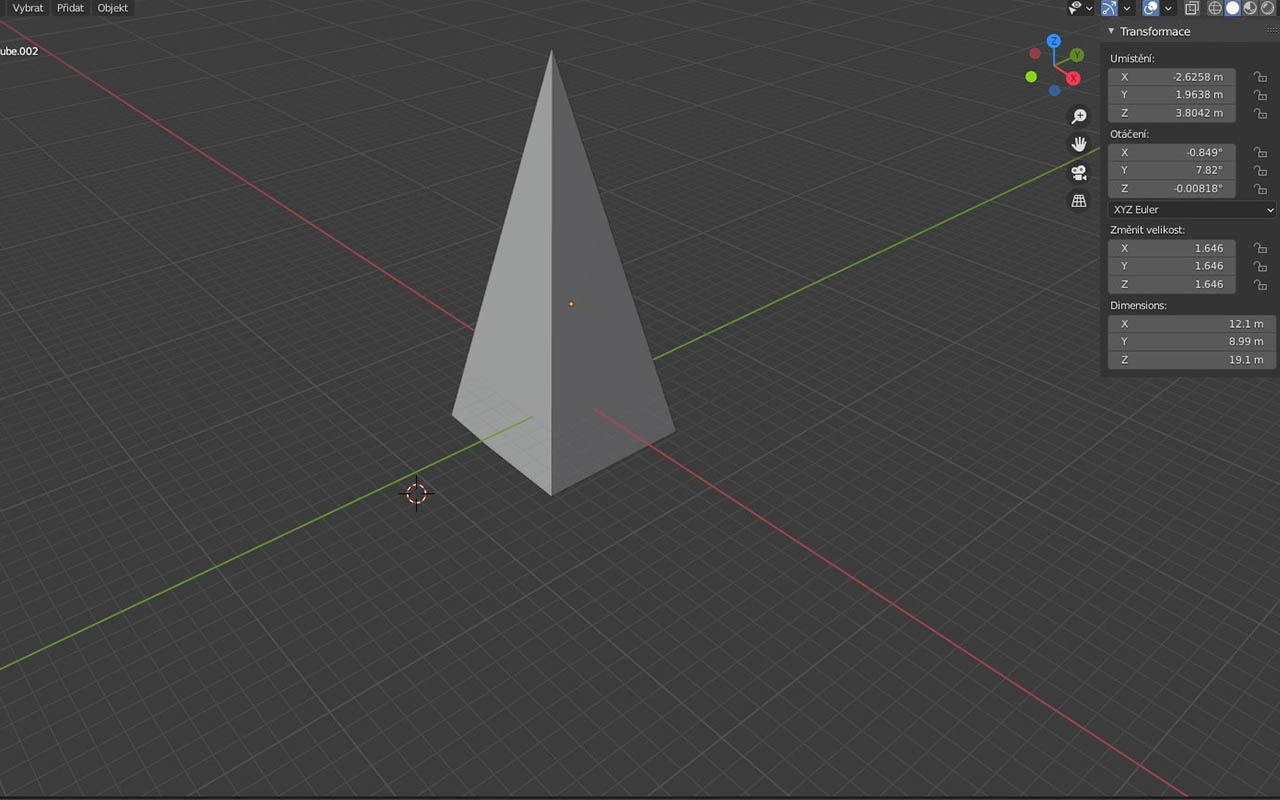Toggle the camera view icon
This screenshot has width=1280, height=800.
(1079, 172)
